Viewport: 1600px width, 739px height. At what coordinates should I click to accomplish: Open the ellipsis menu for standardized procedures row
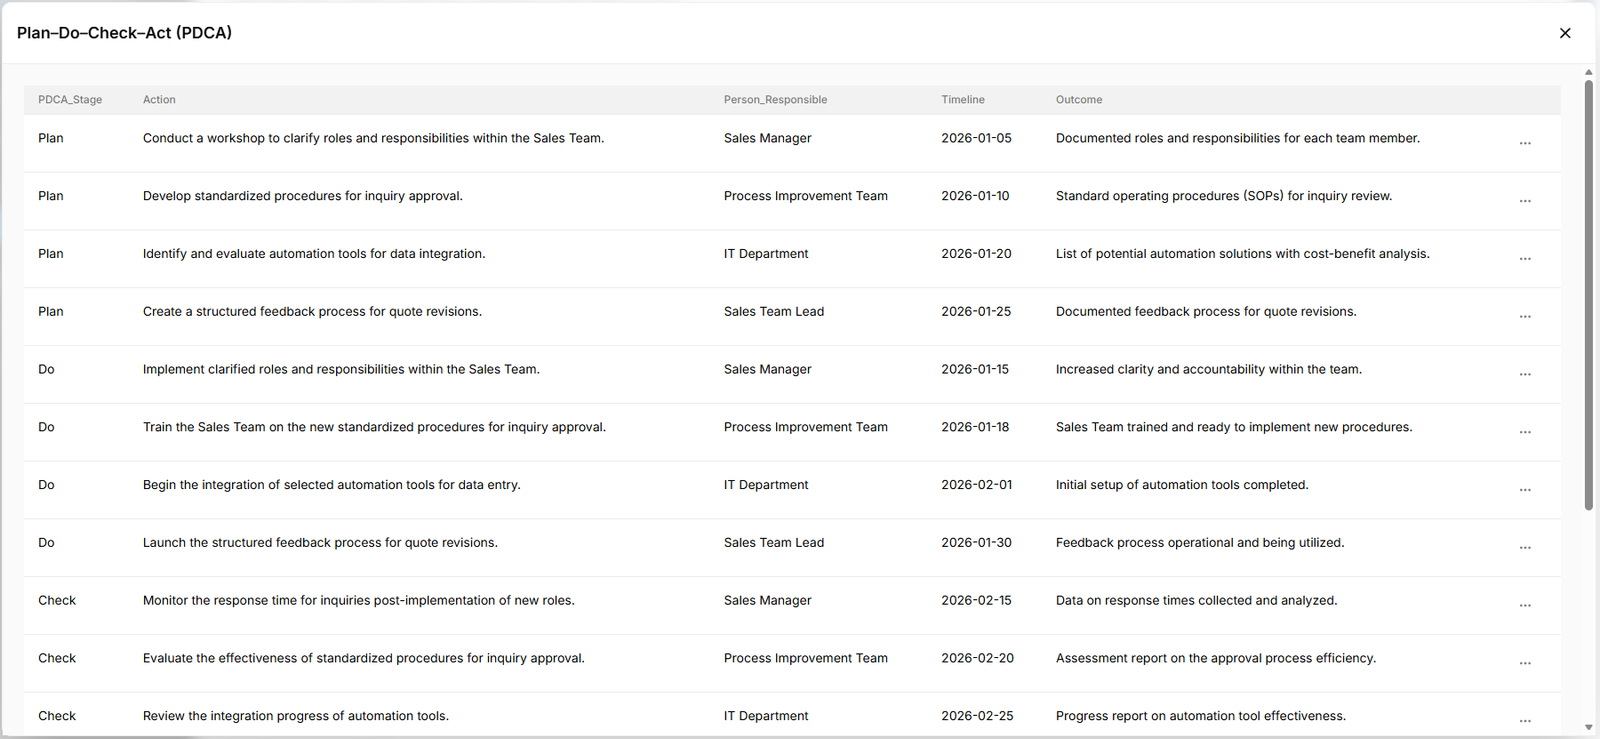(1525, 201)
